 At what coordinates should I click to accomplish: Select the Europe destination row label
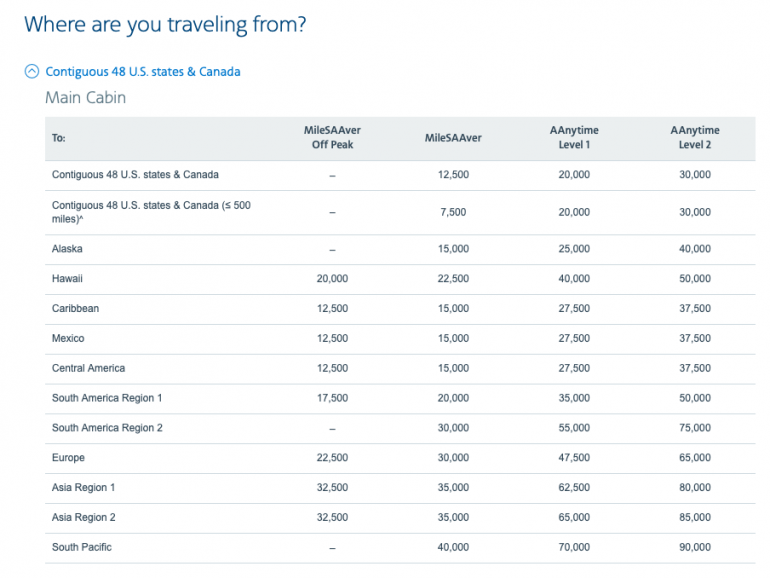(x=68, y=458)
